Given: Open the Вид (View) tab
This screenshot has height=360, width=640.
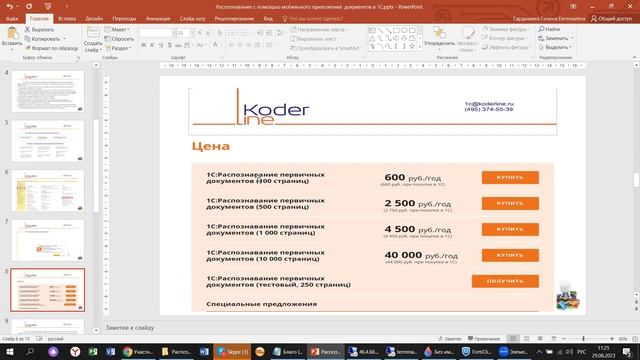Looking at the screenshot, I should (x=268, y=18).
